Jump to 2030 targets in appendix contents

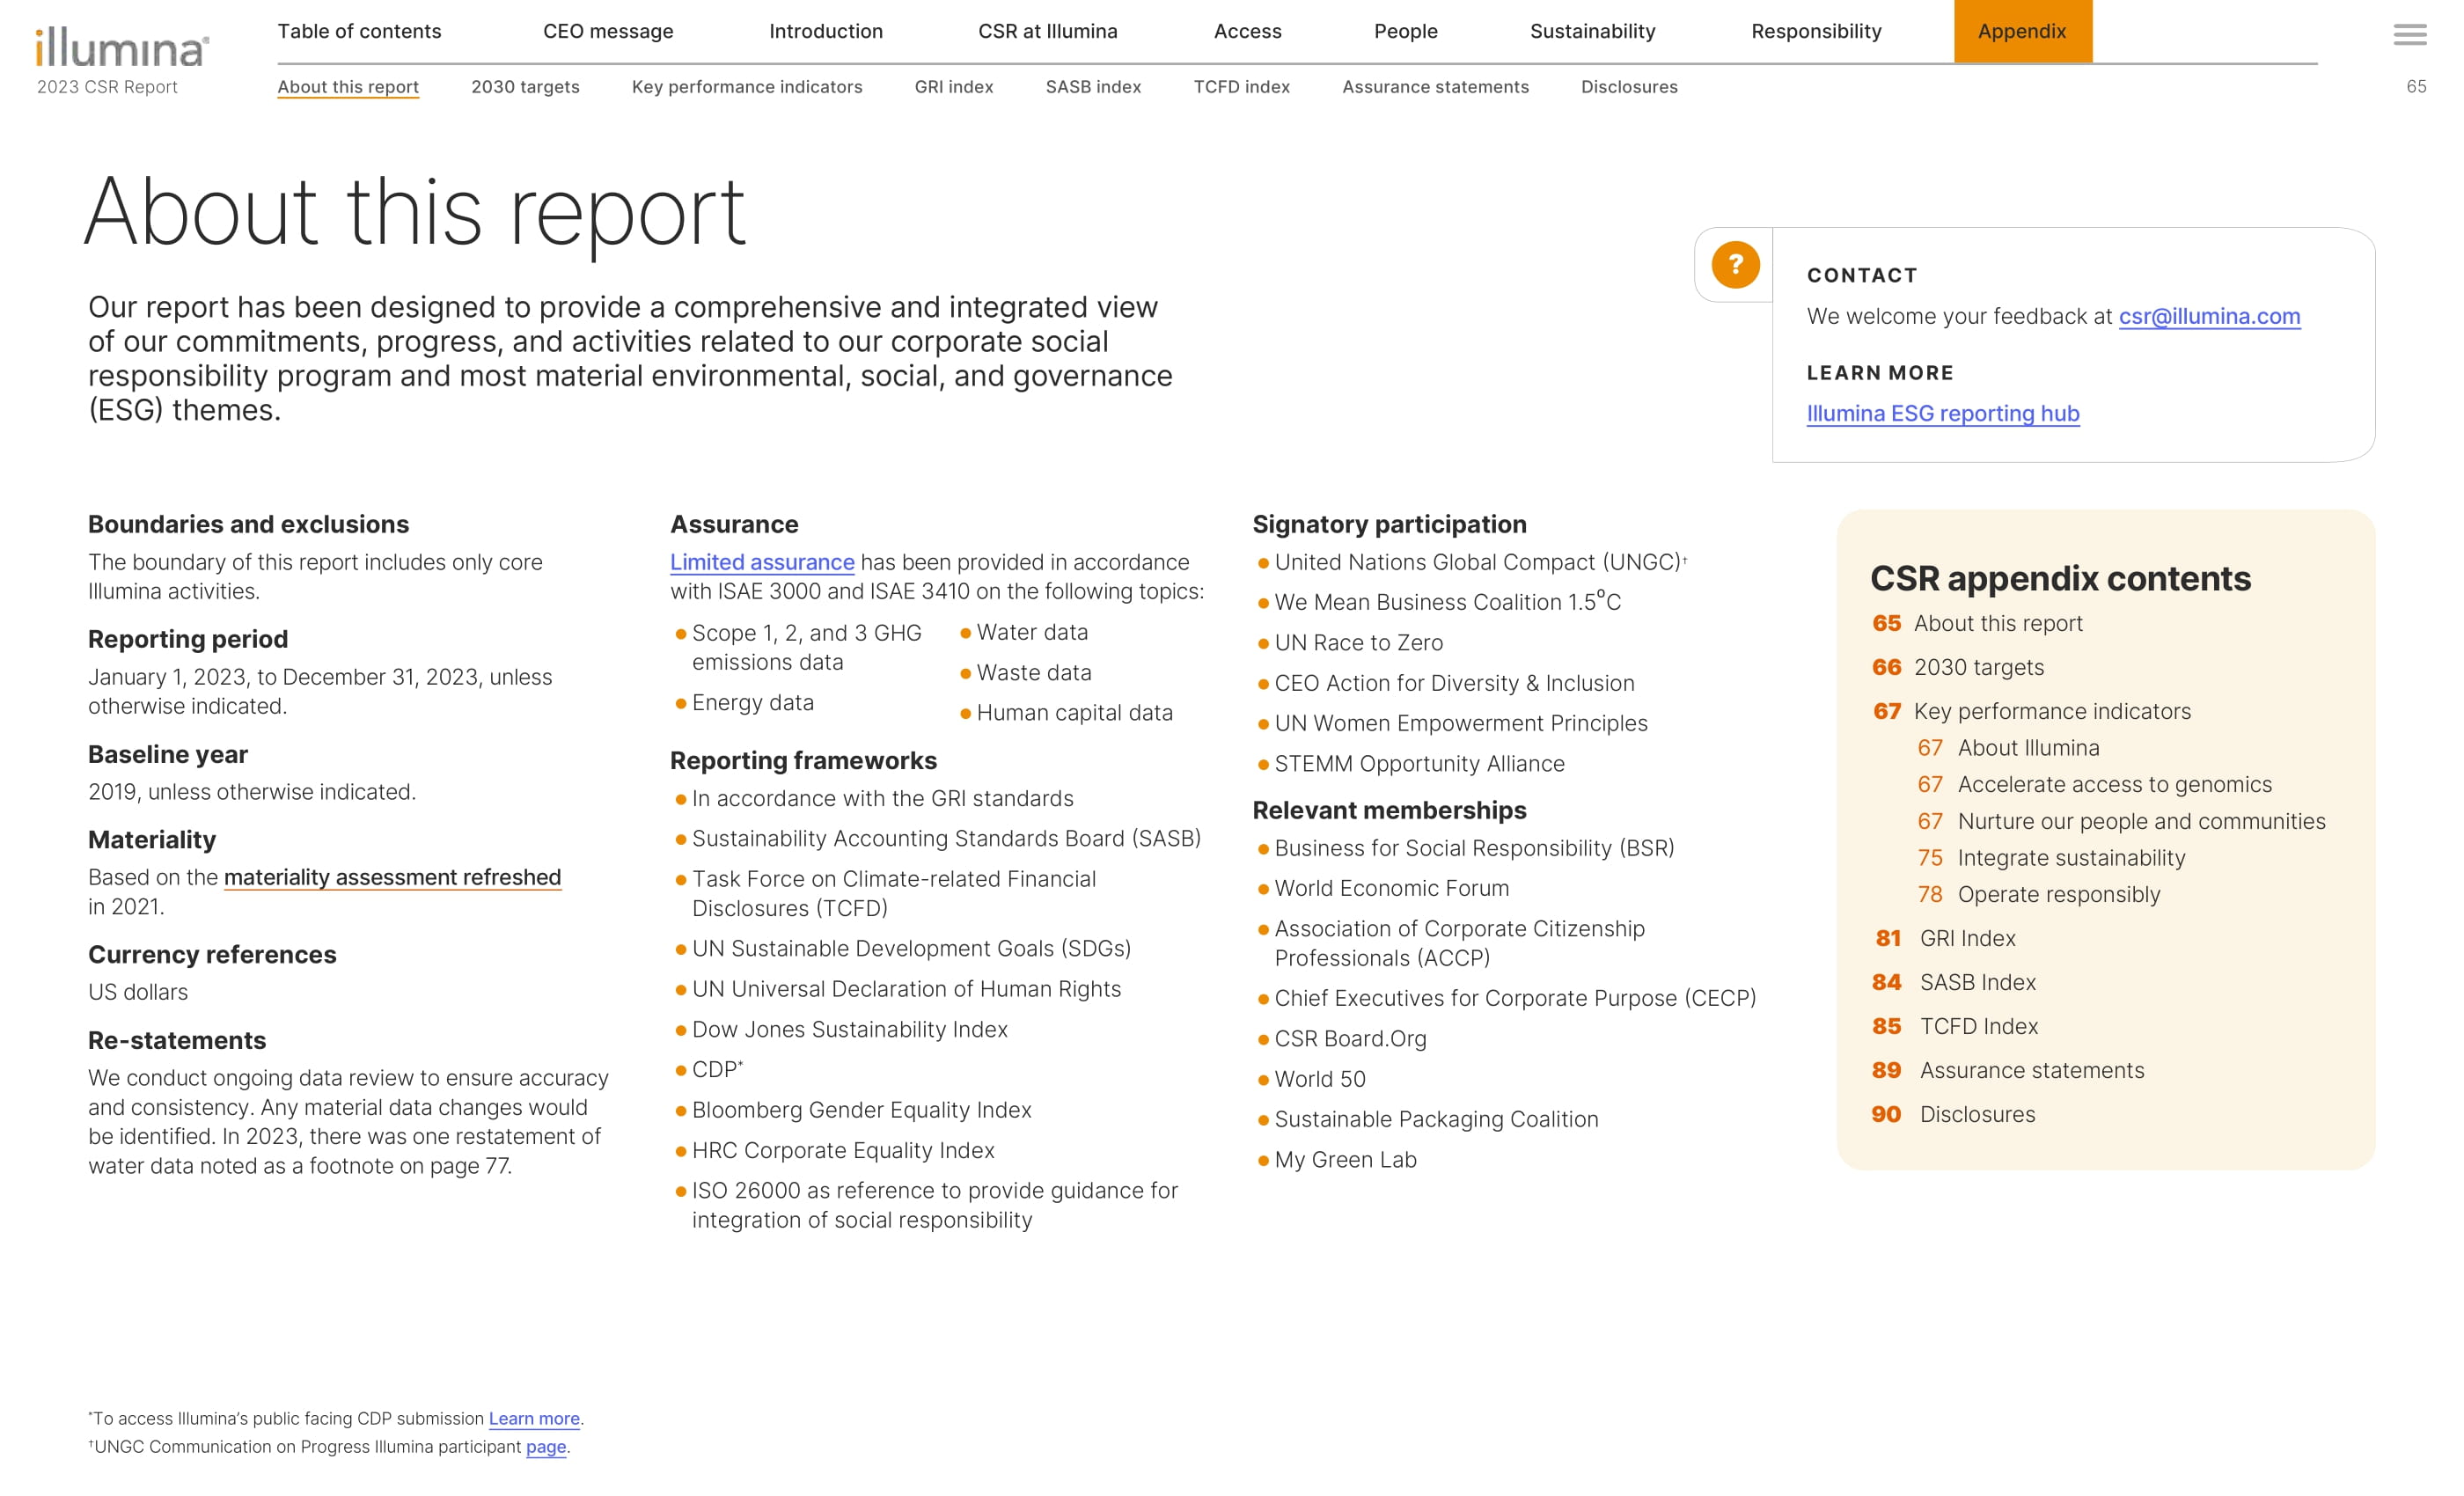click(x=1977, y=667)
